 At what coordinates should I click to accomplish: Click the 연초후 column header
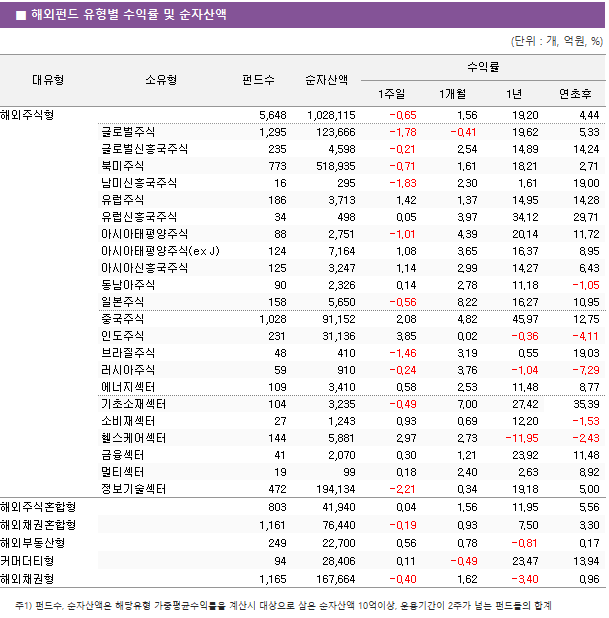(x=575, y=94)
